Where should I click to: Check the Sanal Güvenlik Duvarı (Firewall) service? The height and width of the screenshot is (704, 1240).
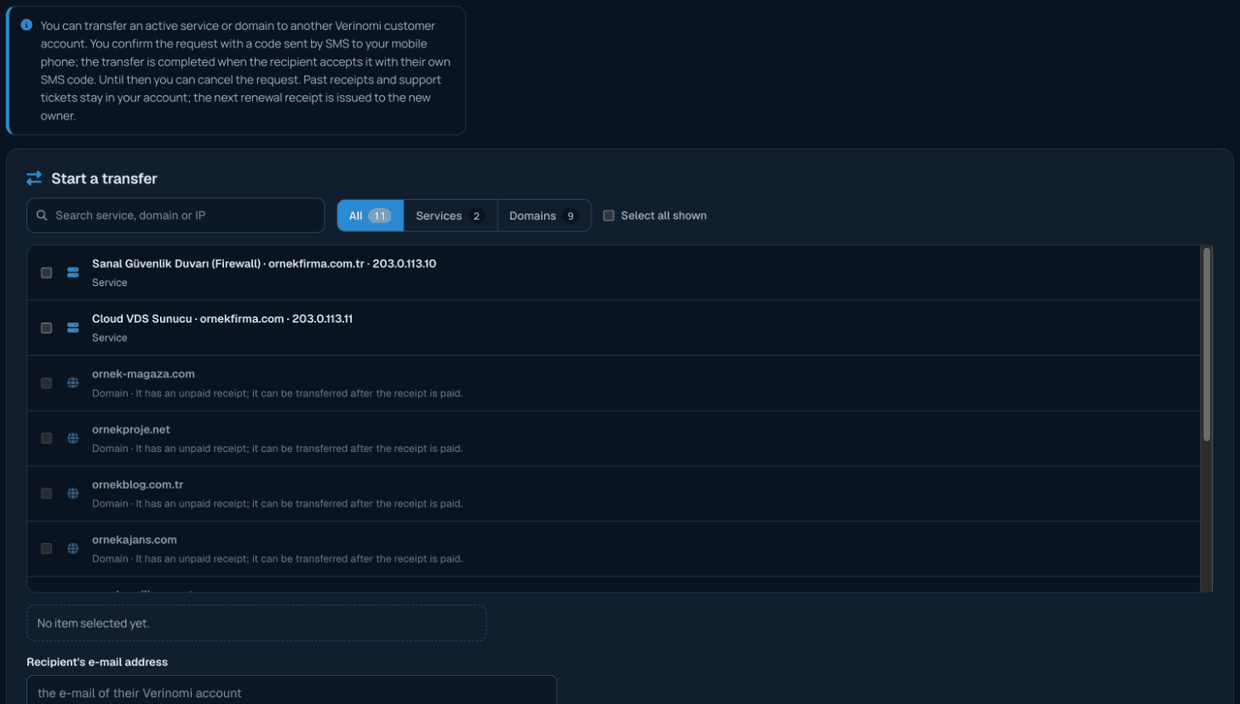tap(46, 273)
